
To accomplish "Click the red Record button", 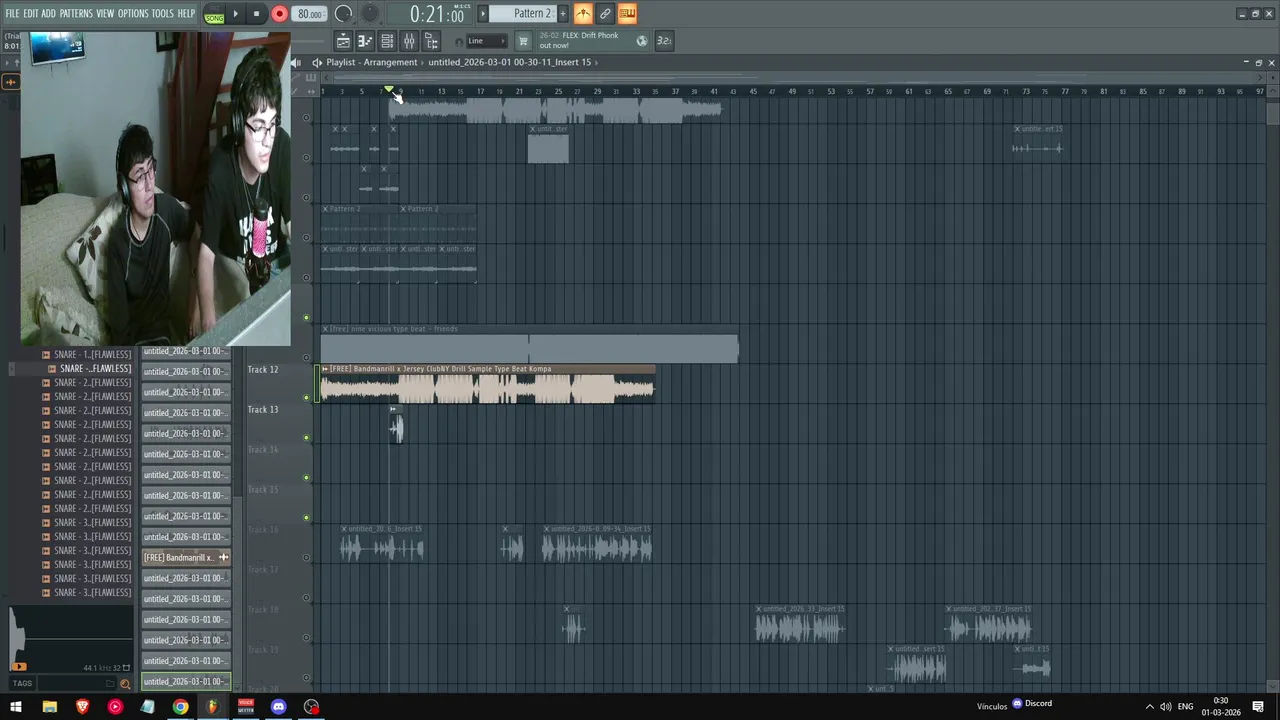I will pos(279,14).
